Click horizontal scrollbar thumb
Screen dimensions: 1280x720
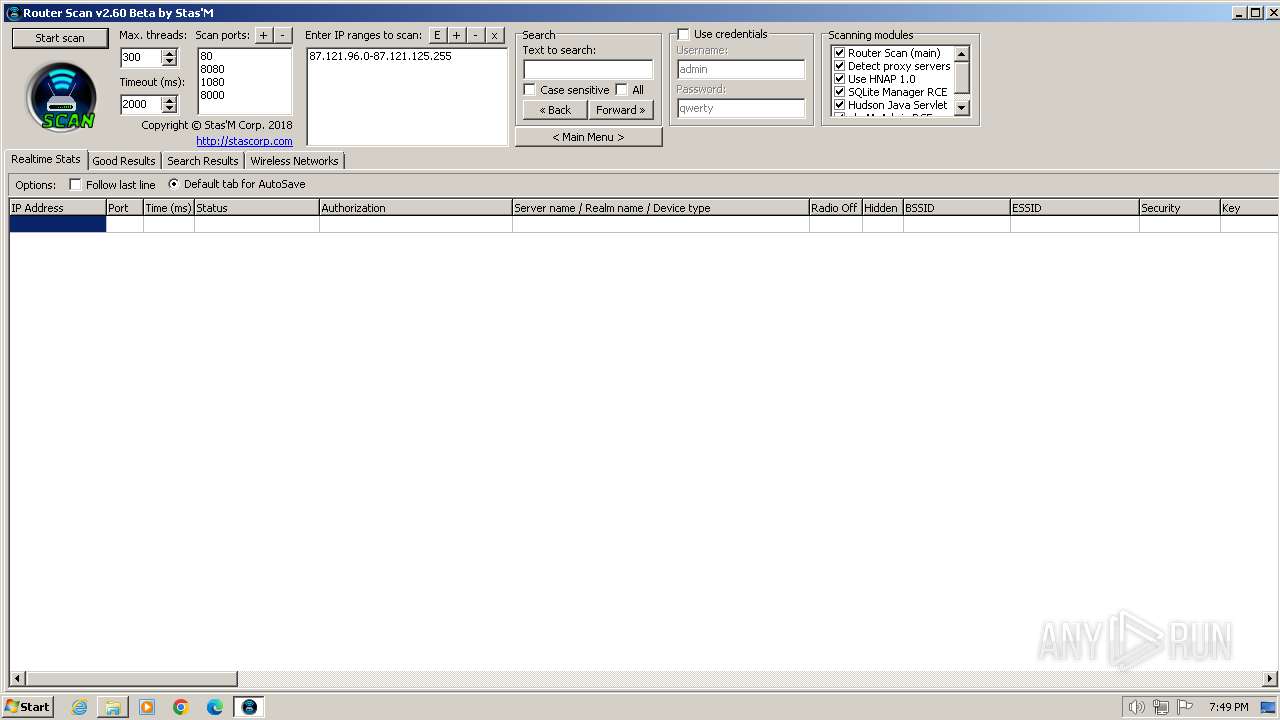coord(130,679)
